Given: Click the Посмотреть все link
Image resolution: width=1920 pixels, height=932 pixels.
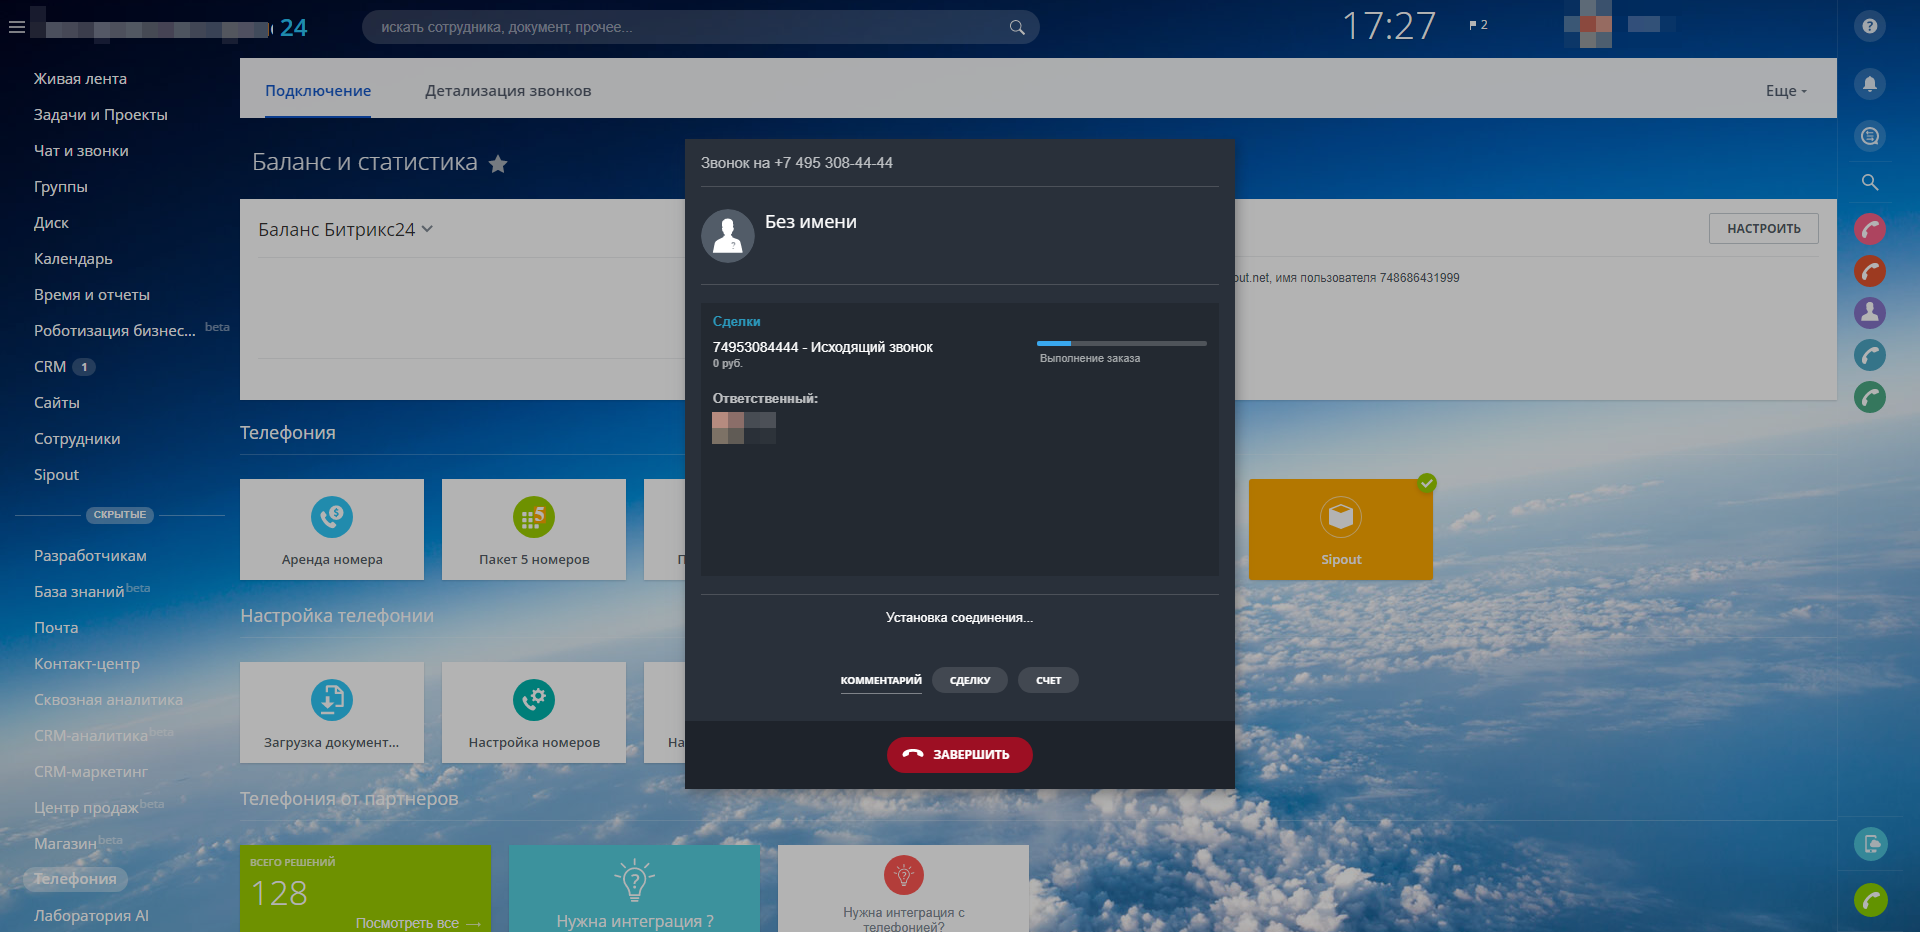Looking at the screenshot, I should click(418, 923).
